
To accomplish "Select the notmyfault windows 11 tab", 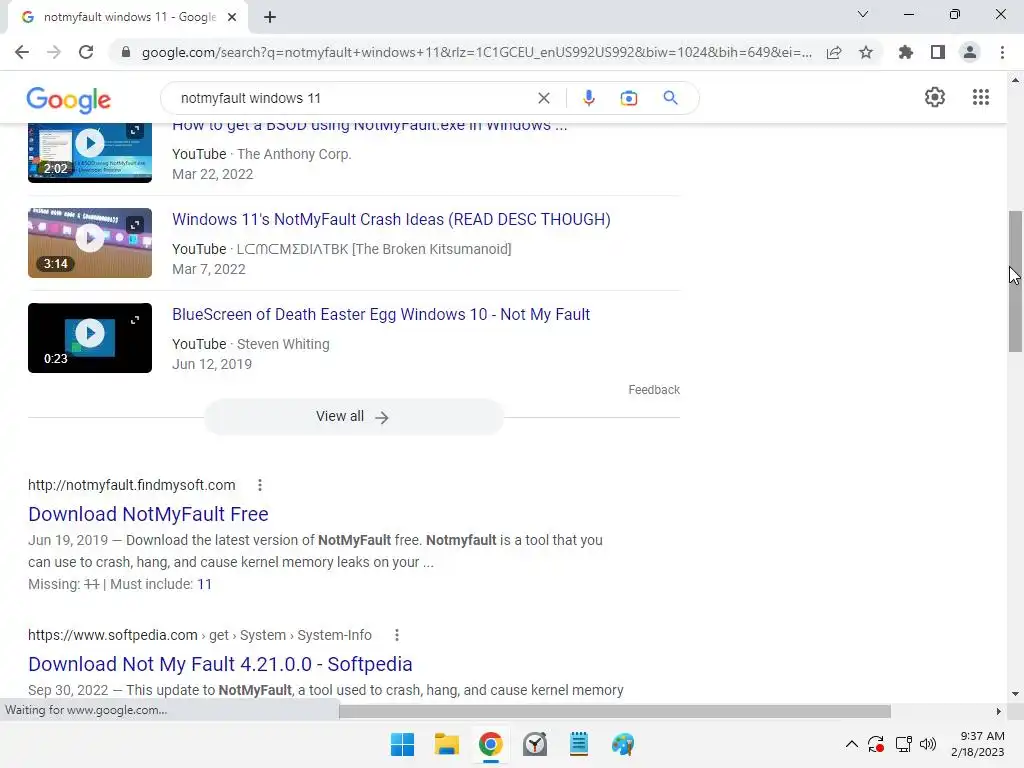I will (128, 17).
